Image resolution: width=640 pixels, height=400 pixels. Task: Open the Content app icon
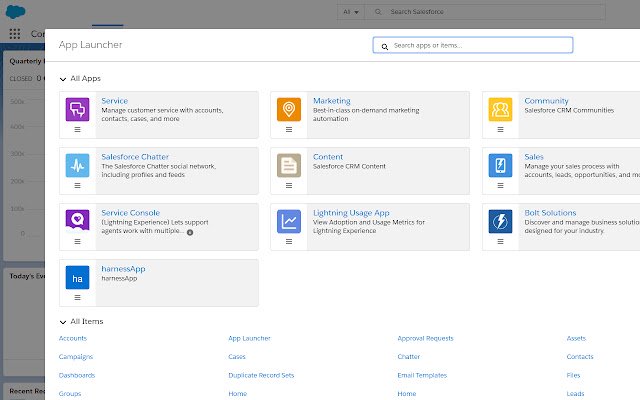289,165
